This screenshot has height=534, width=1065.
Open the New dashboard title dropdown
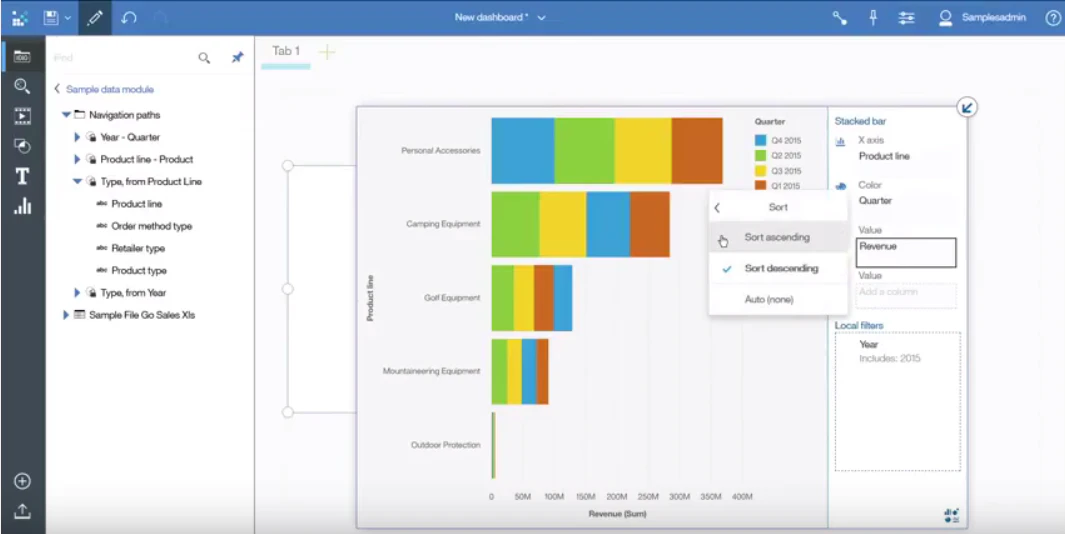click(541, 18)
